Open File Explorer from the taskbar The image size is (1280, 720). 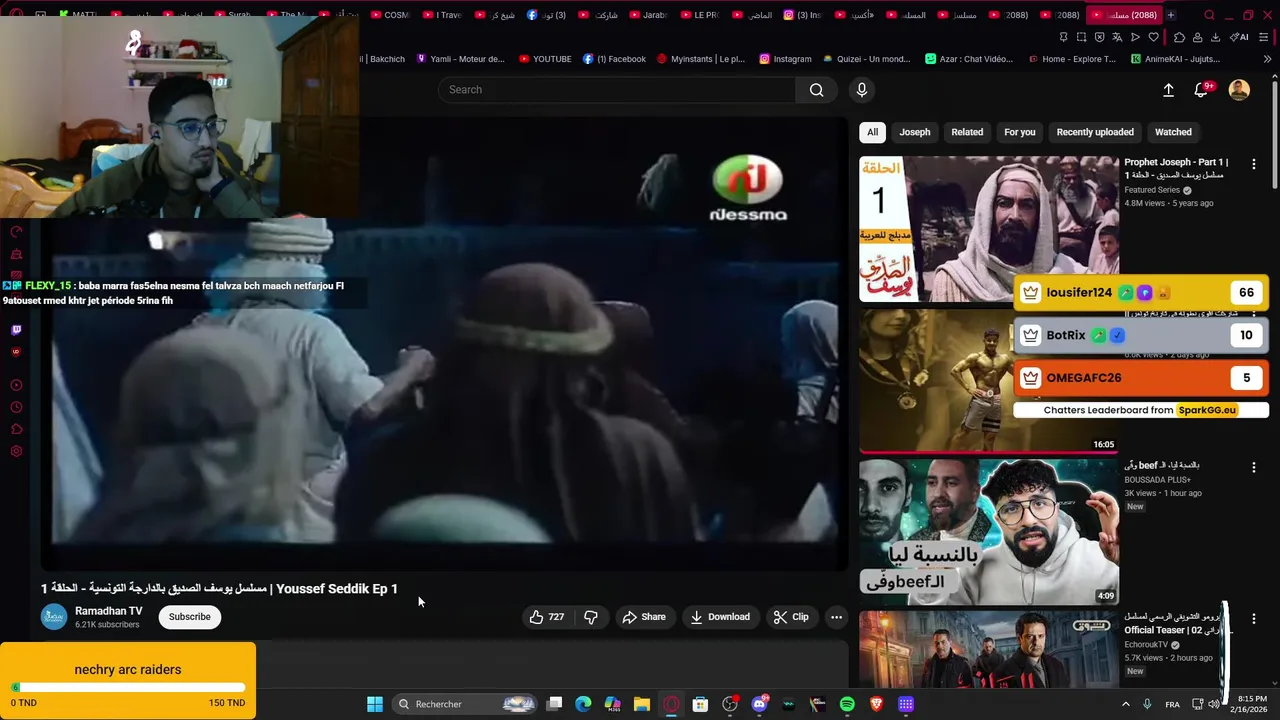[x=642, y=704]
